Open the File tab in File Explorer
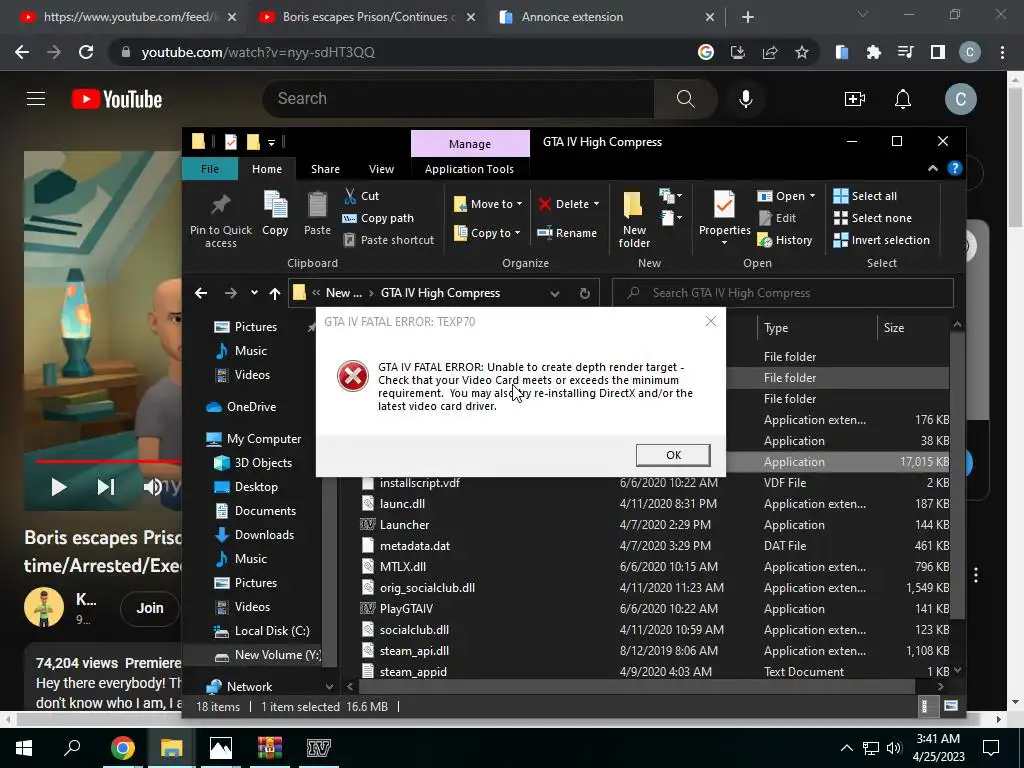The height and width of the screenshot is (768, 1024). pos(210,168)
